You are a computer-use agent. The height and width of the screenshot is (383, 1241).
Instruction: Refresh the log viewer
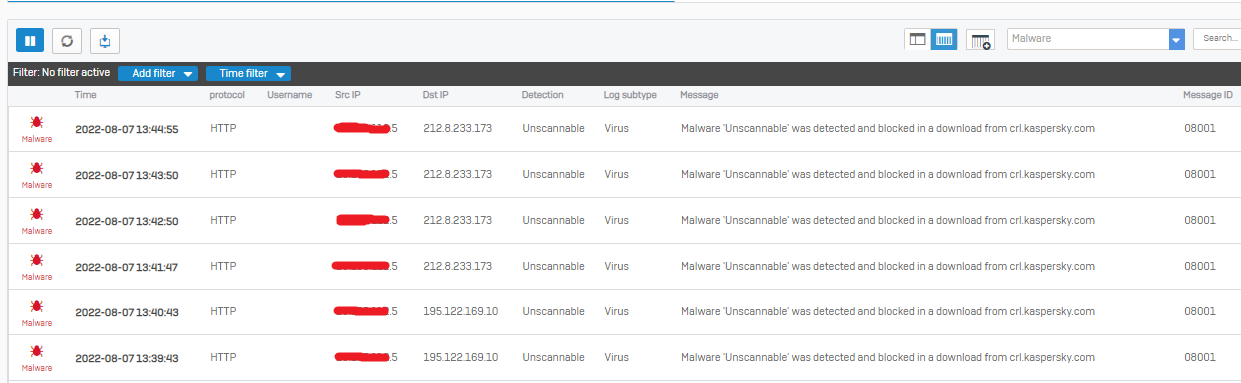pyautogui.click(x=67, y=40)
